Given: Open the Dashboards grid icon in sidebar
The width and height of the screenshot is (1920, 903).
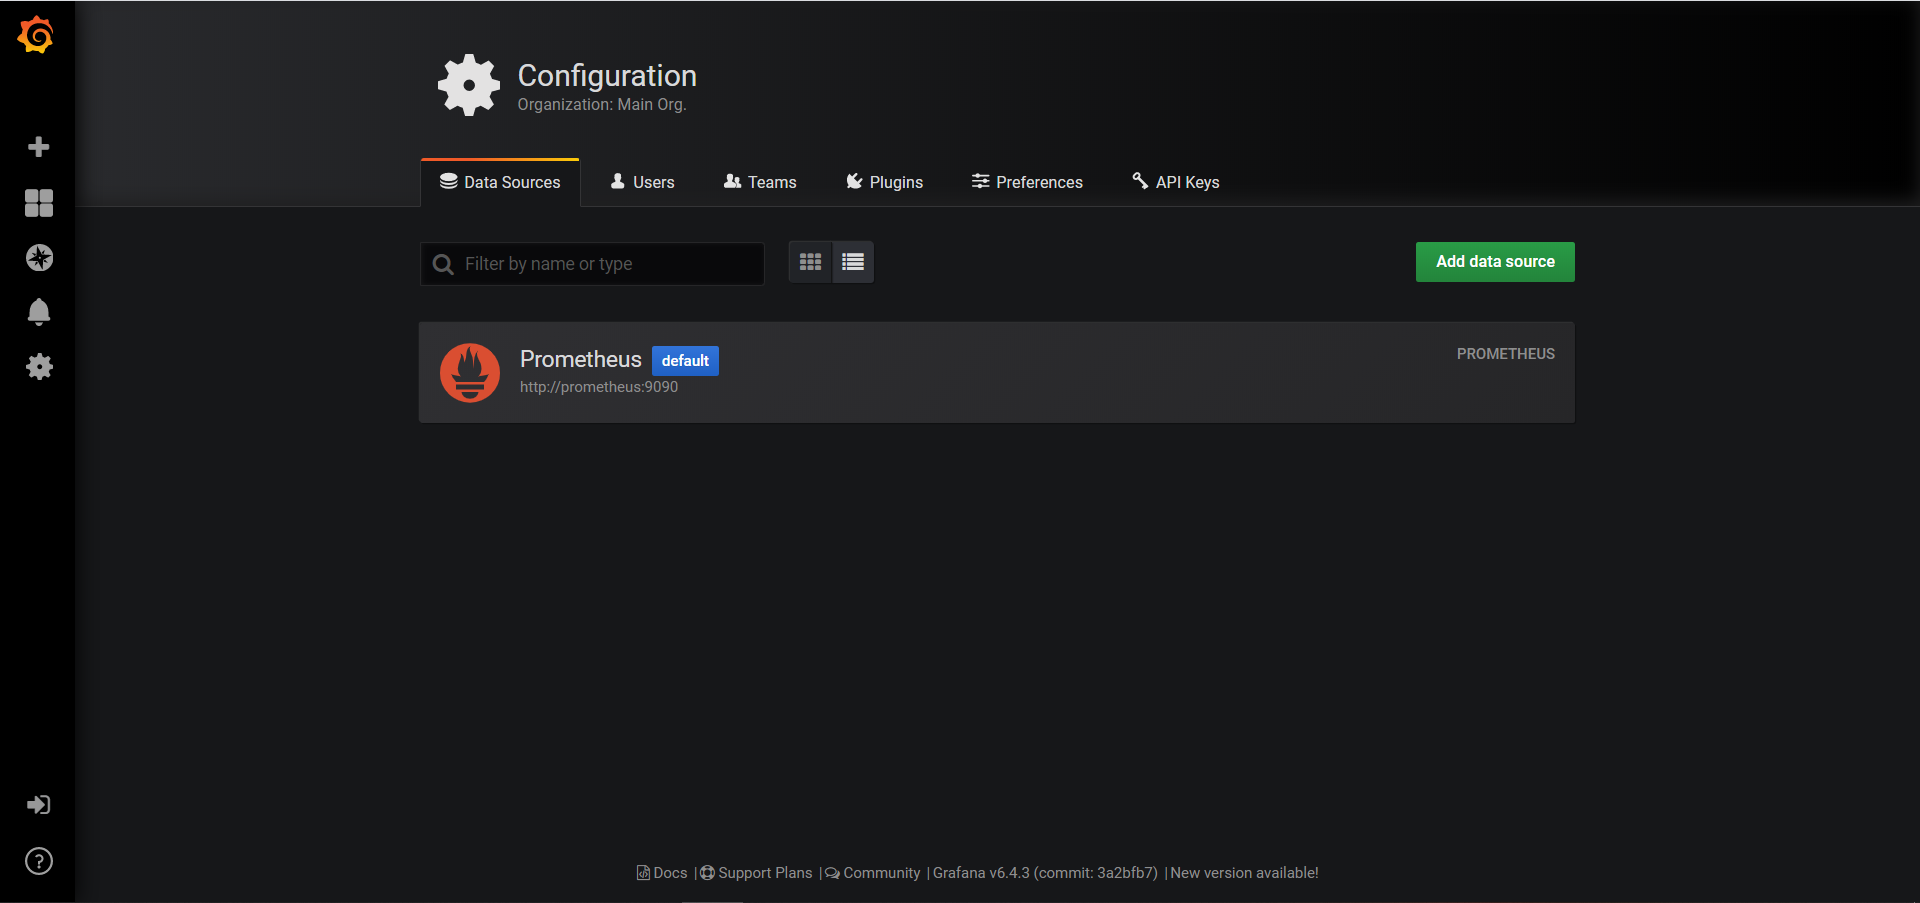Looking at the screenshot, I should coord(38,203).
